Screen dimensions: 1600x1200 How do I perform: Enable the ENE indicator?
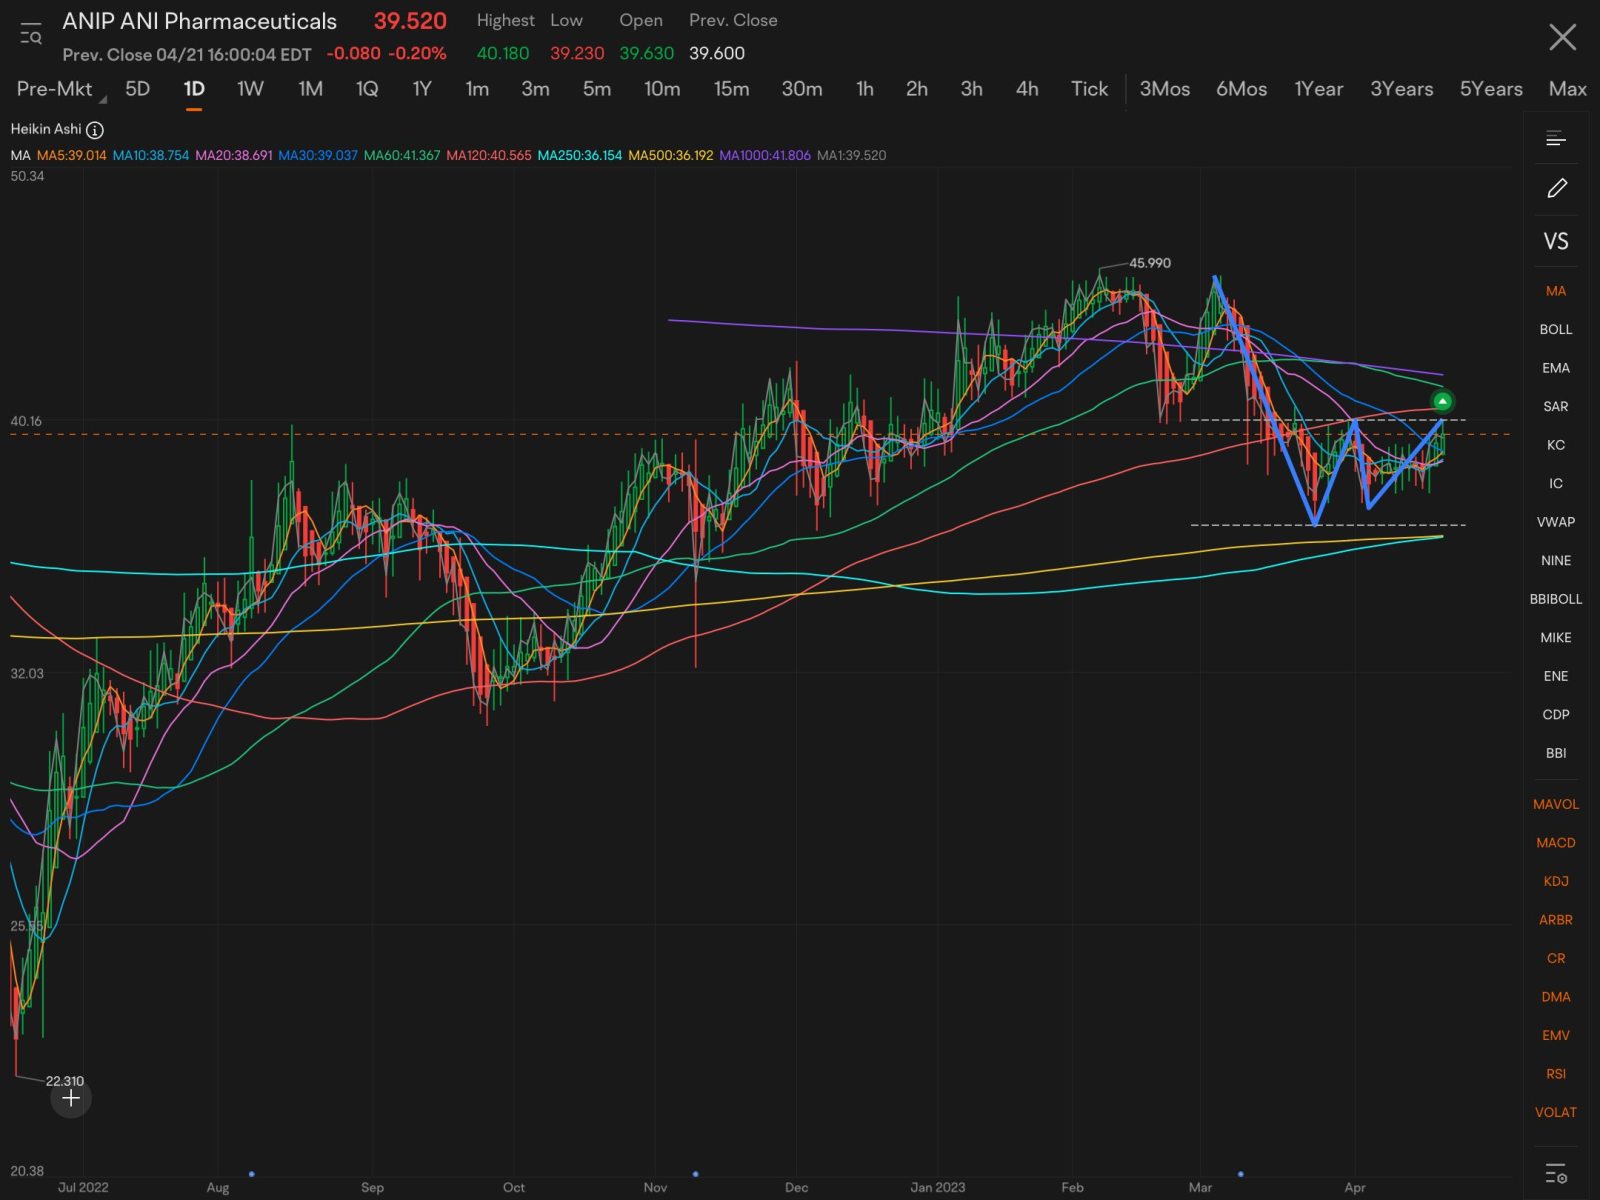point(1556,676)
